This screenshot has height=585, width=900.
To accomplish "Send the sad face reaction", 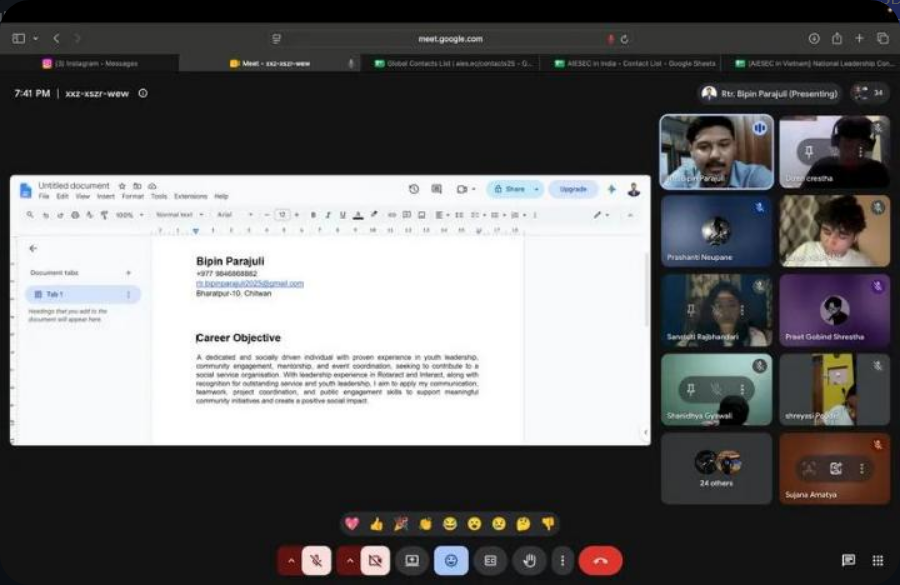I will coord(499,524).
